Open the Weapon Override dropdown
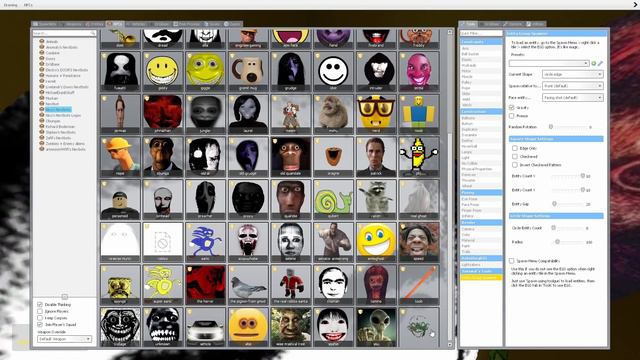This screenshot has width=640, height=360. pyautogui.click(x=64, y=339)
